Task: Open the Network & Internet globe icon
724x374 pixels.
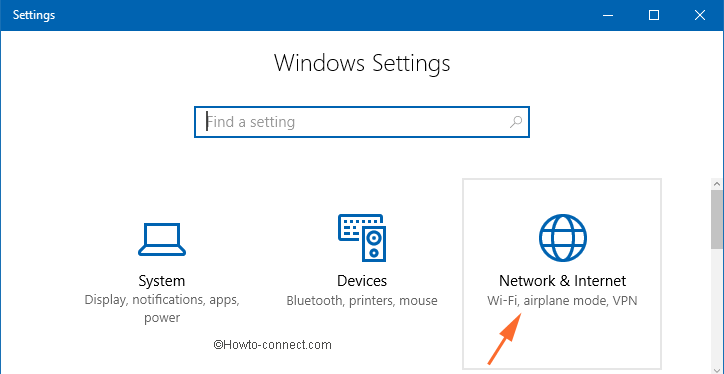Action: point(562,237)
